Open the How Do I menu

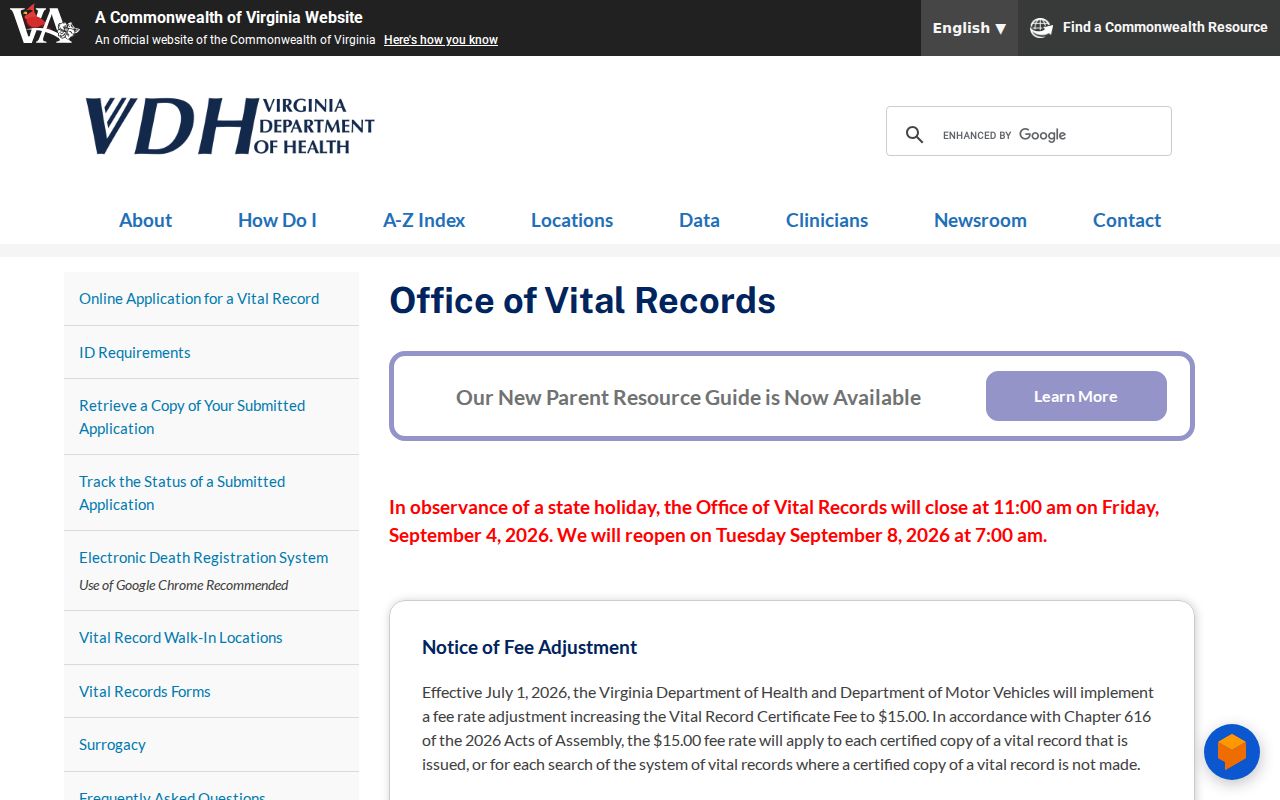tap(277, 220)
